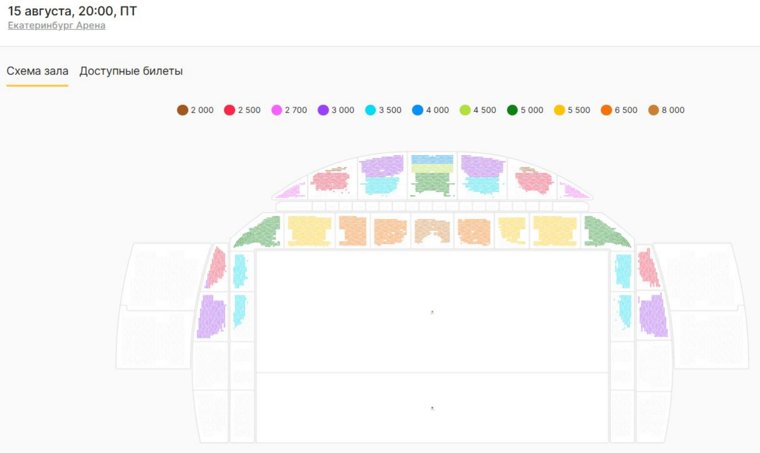Click the blue seating block at top center

point(432,159)
